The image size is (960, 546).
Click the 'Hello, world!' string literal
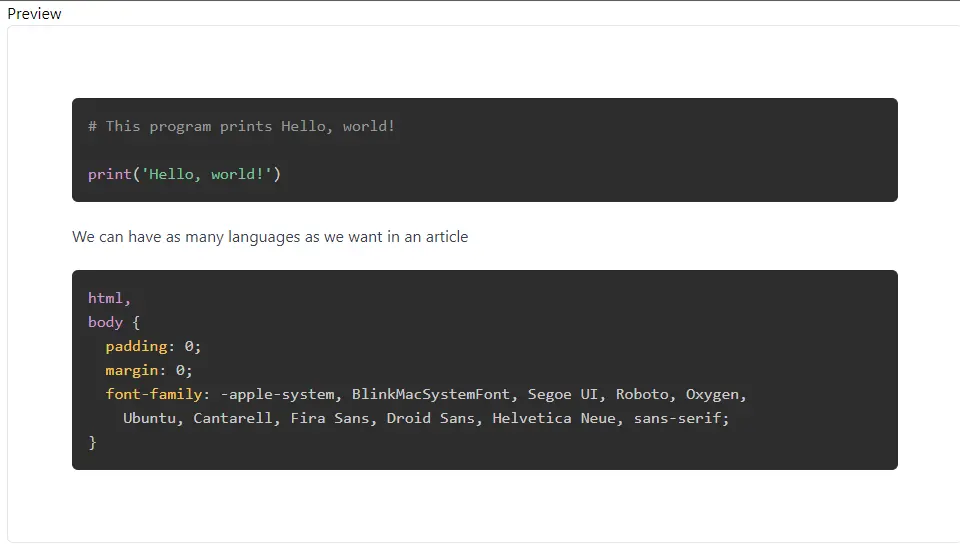pos(207,174)
